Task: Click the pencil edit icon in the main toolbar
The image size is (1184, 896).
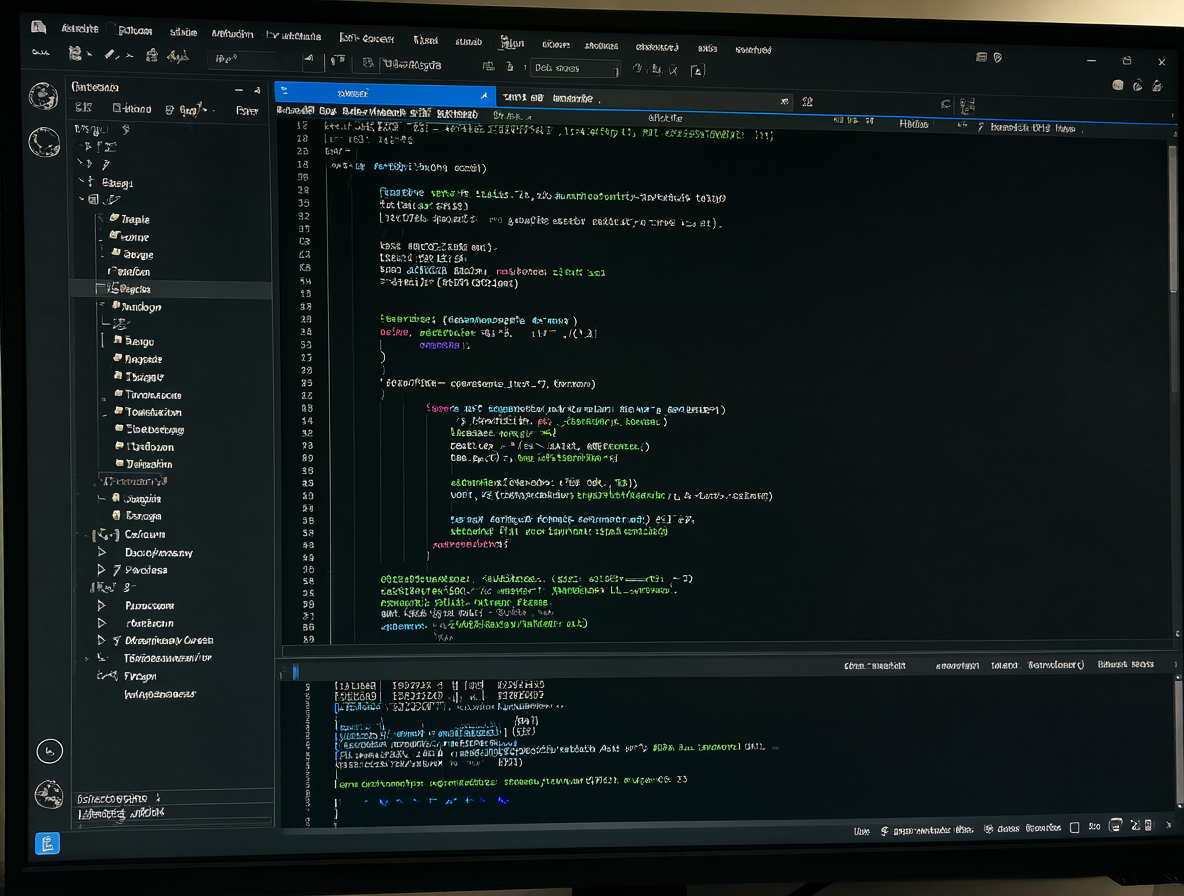Action: (x=110, y=54)
